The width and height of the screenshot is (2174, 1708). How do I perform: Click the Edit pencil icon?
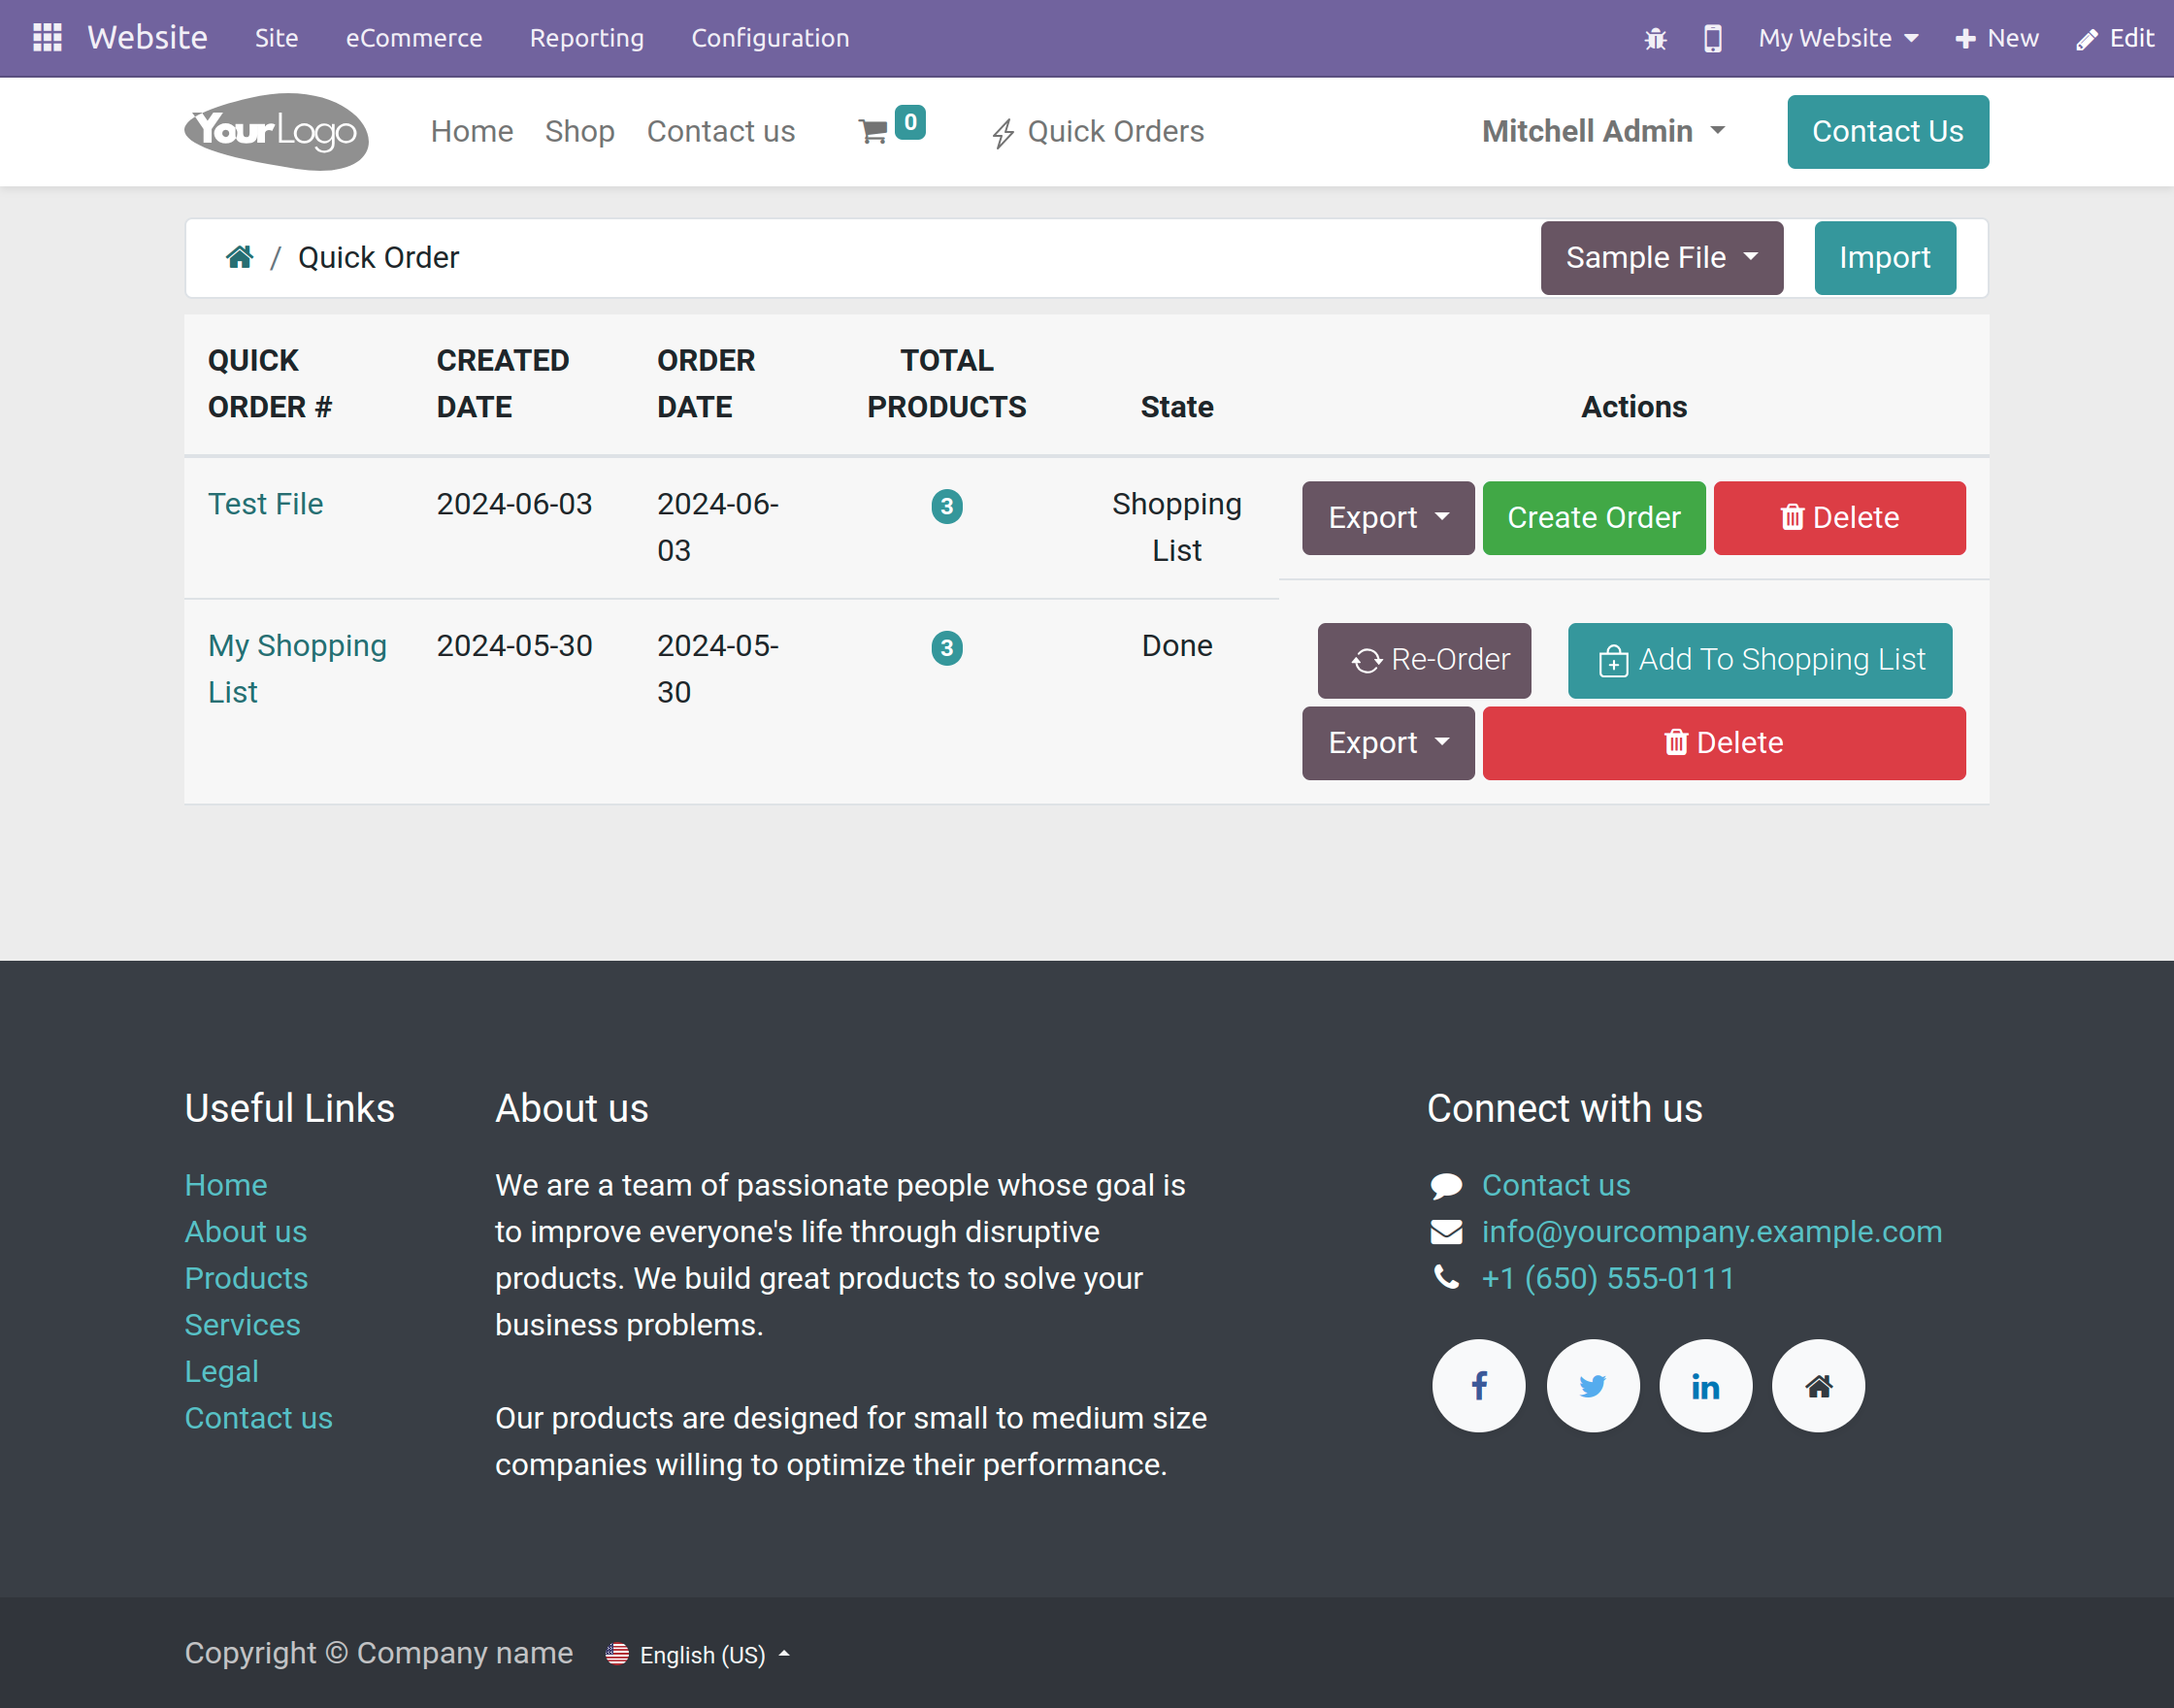click(2085, 38)
